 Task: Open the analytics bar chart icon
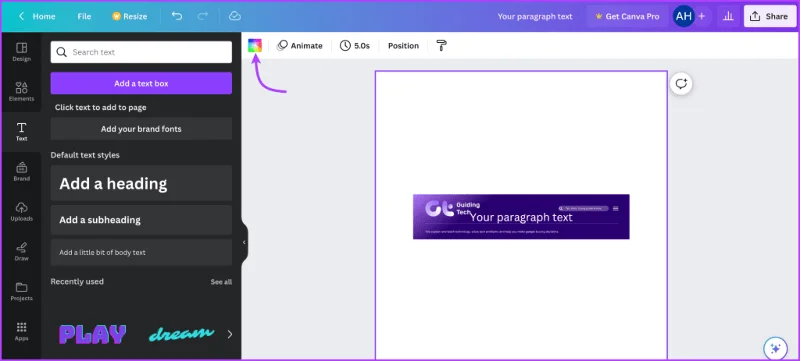728,16
